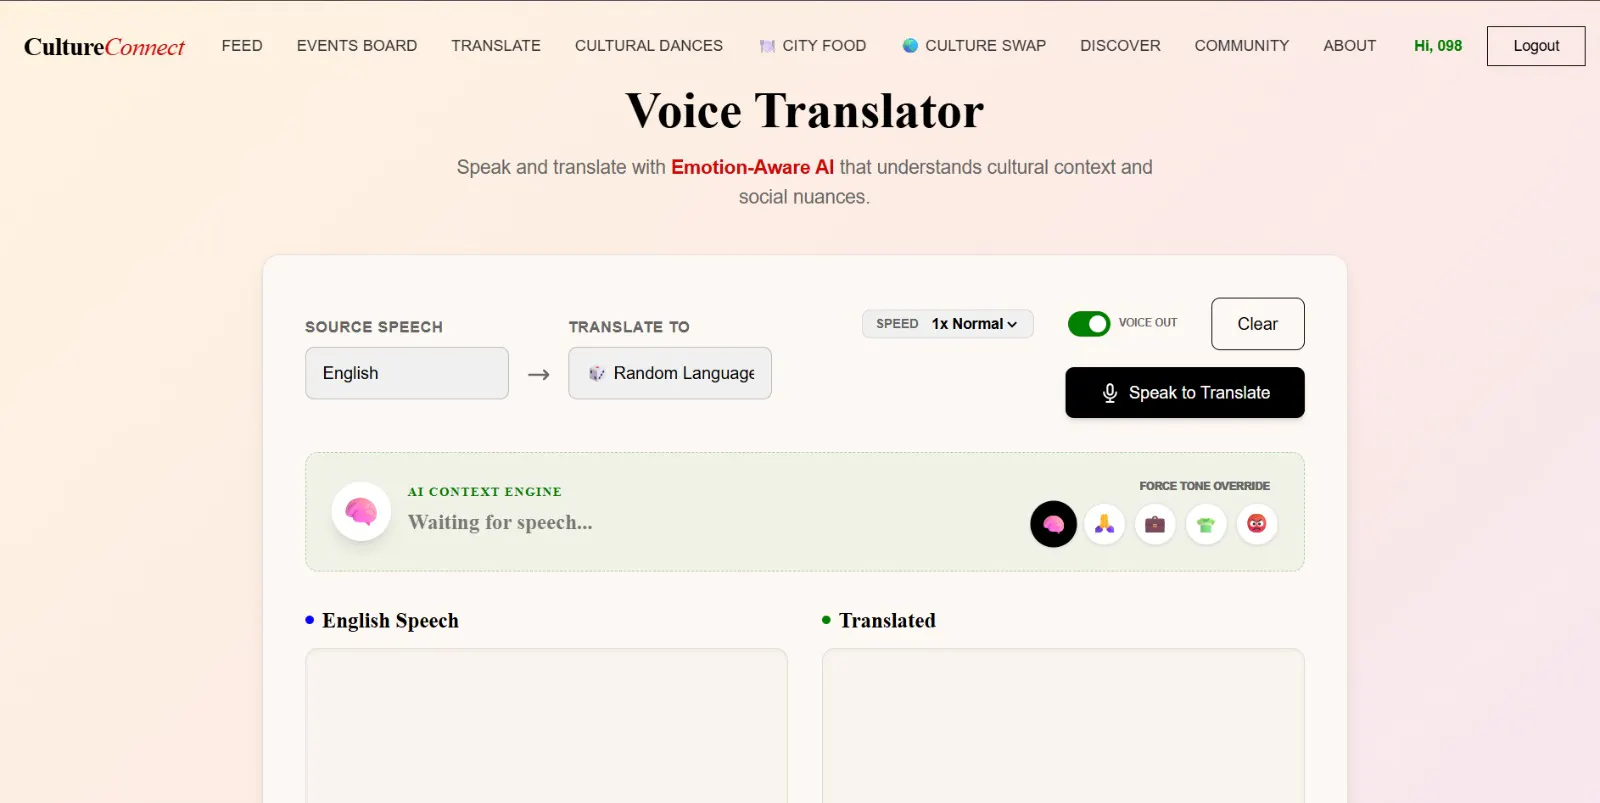This screenshot has width=1600, height=803.
Task: Visit the Community page
Action: pyautogui.click(x=1242, y=46)
